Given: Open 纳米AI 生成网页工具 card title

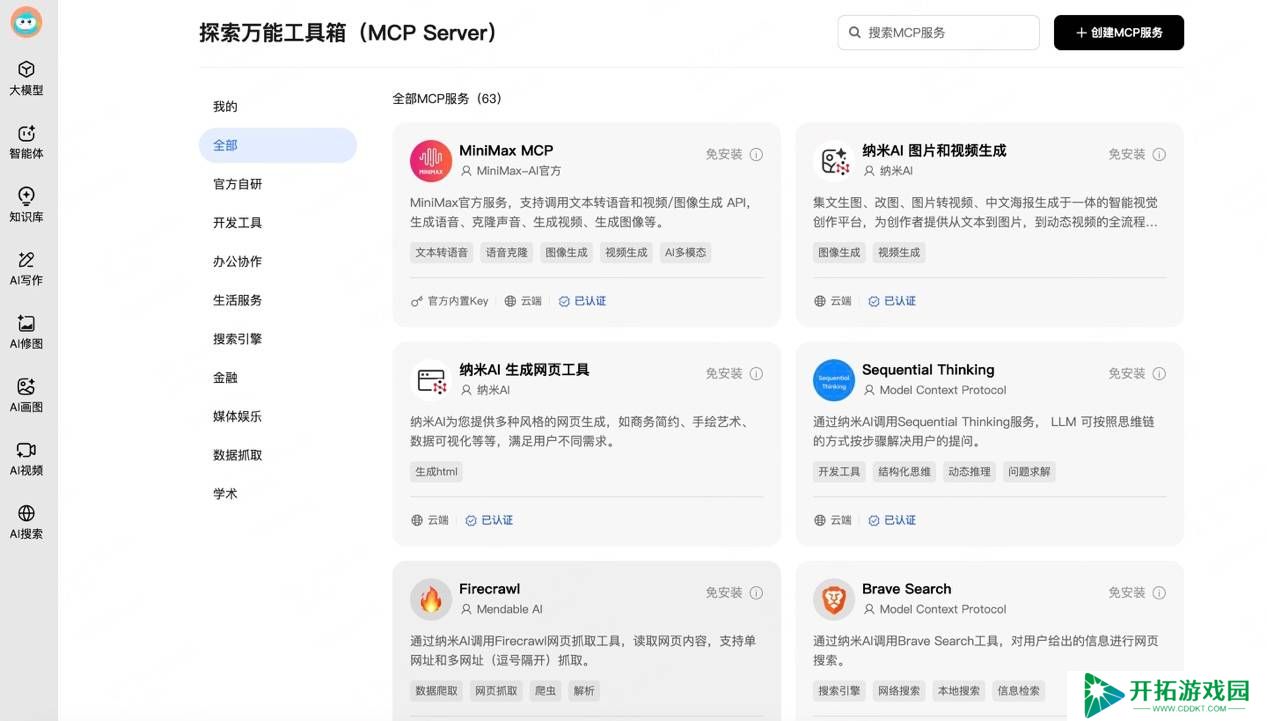Looking at the screenshot, I should 524,370.
